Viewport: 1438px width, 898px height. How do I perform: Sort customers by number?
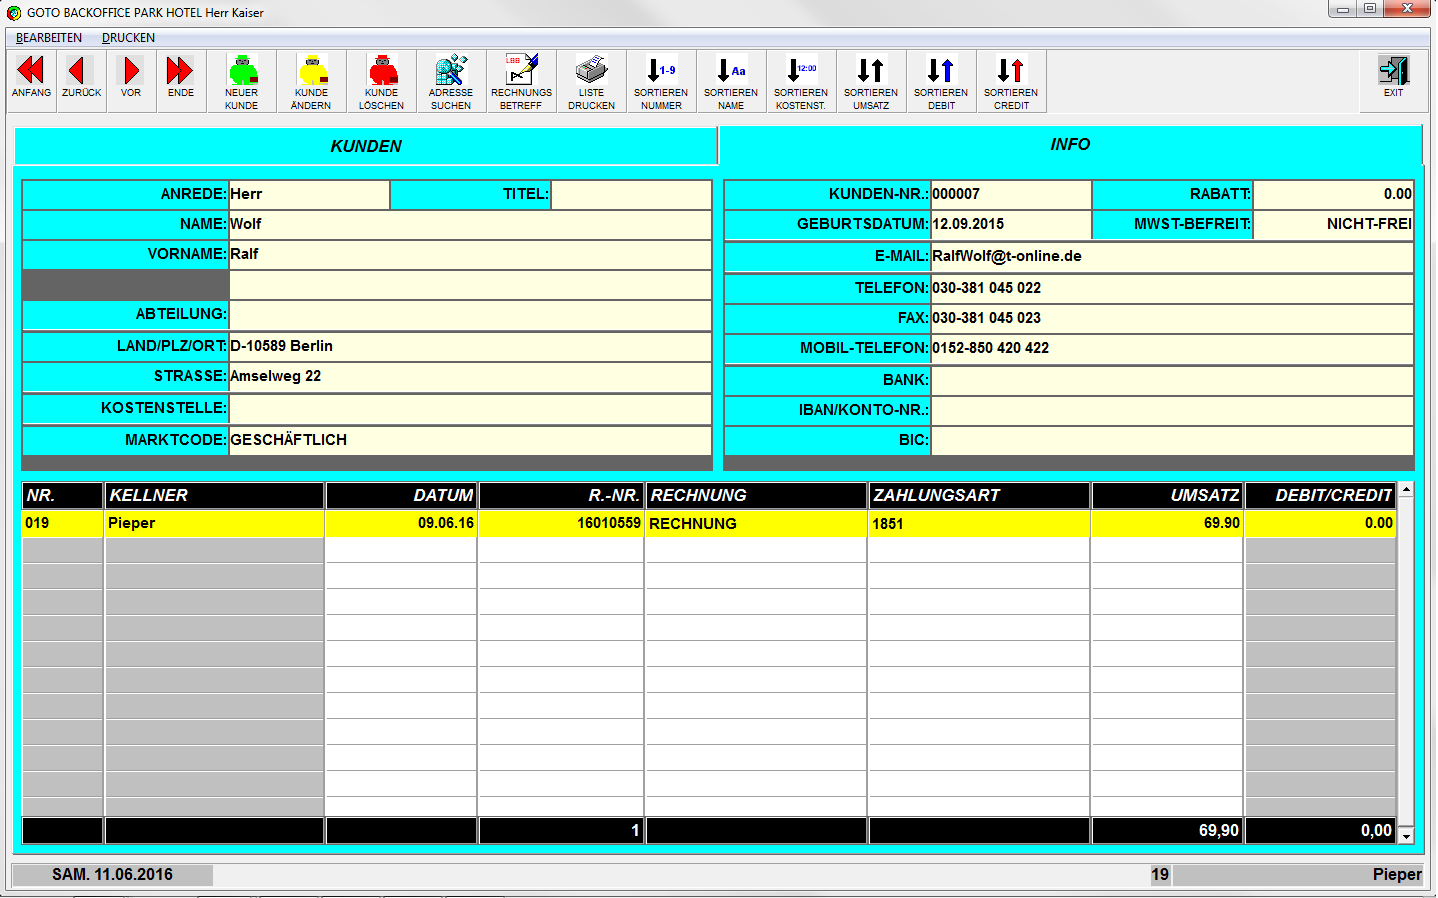(661, 81)
